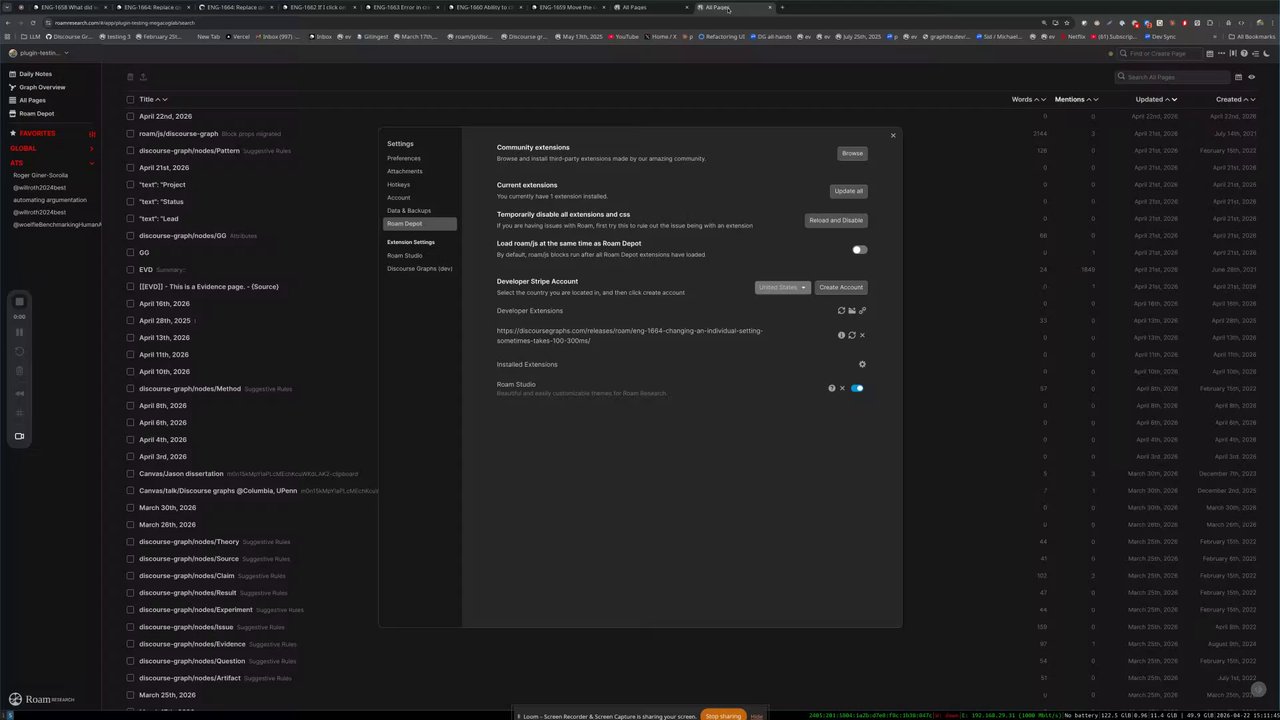Open the United States country dropdown
This screenshot has height=720, width=1280.
pos(782,287)
